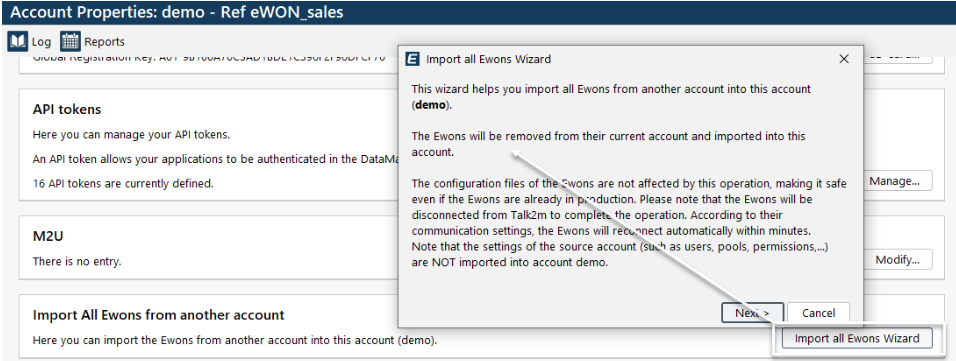Click the partially hidden button above Manage
The width and height of the screenshot is (956, 361).
click(898, 58)
